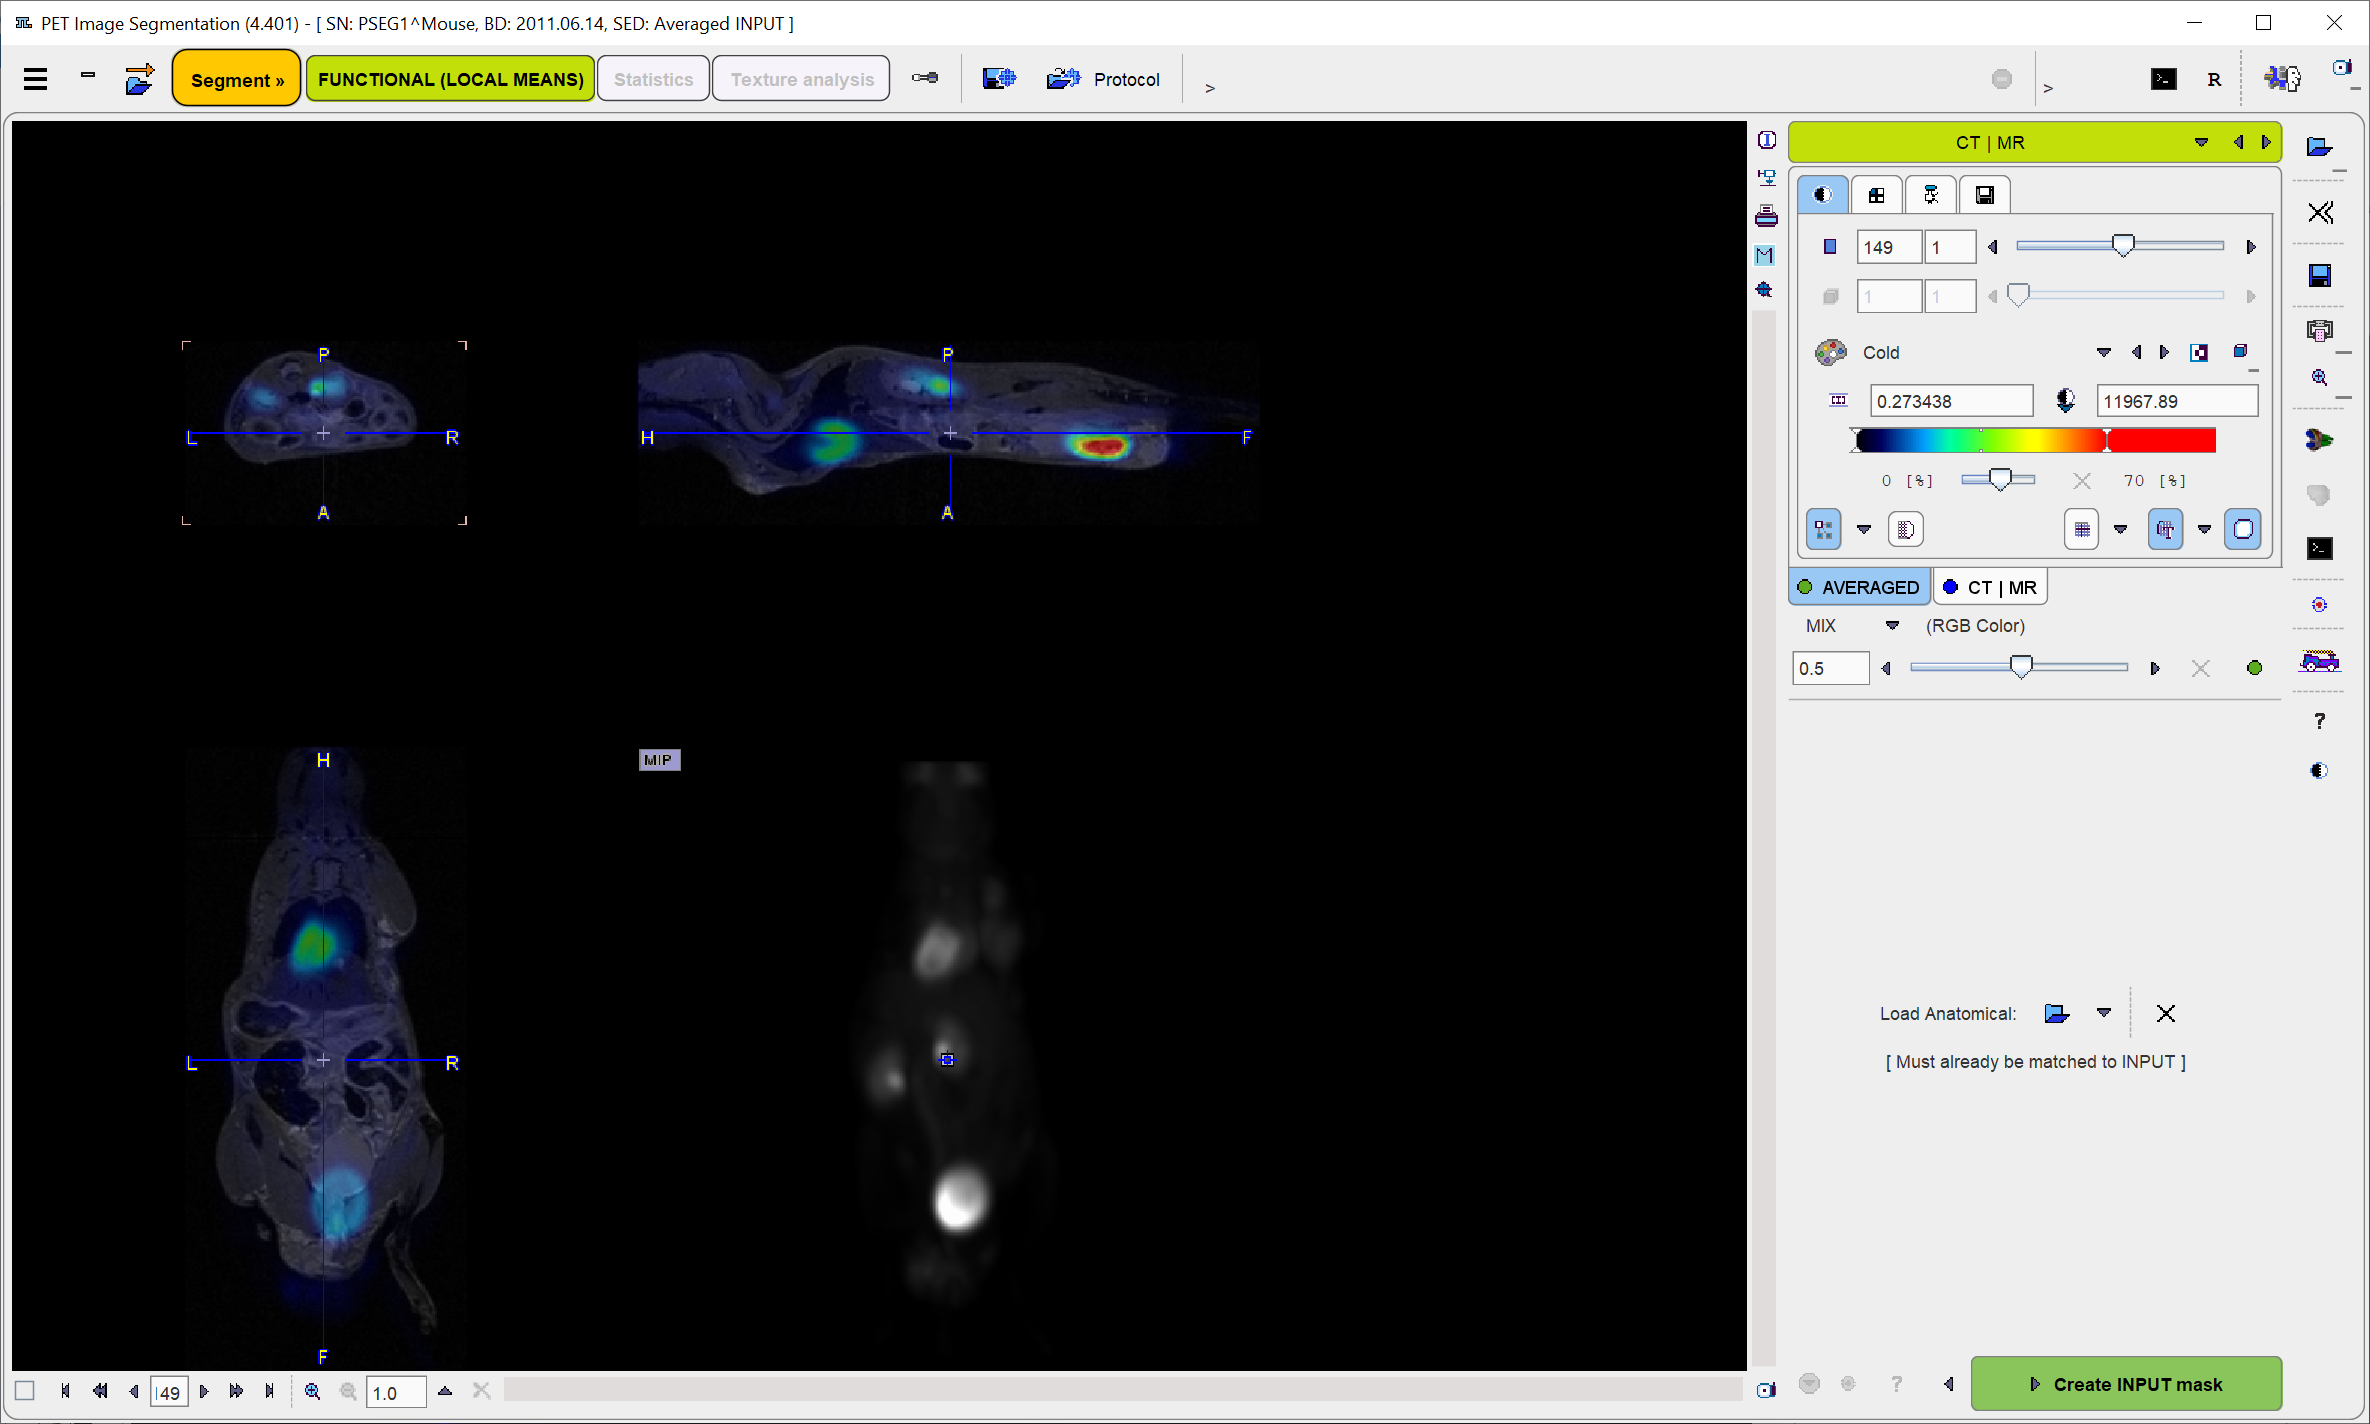Viewport: 2370px width, 1424px height.
Task: Click the back arrow near Create INPUT mask
Action: [x=1948, y=1384]
